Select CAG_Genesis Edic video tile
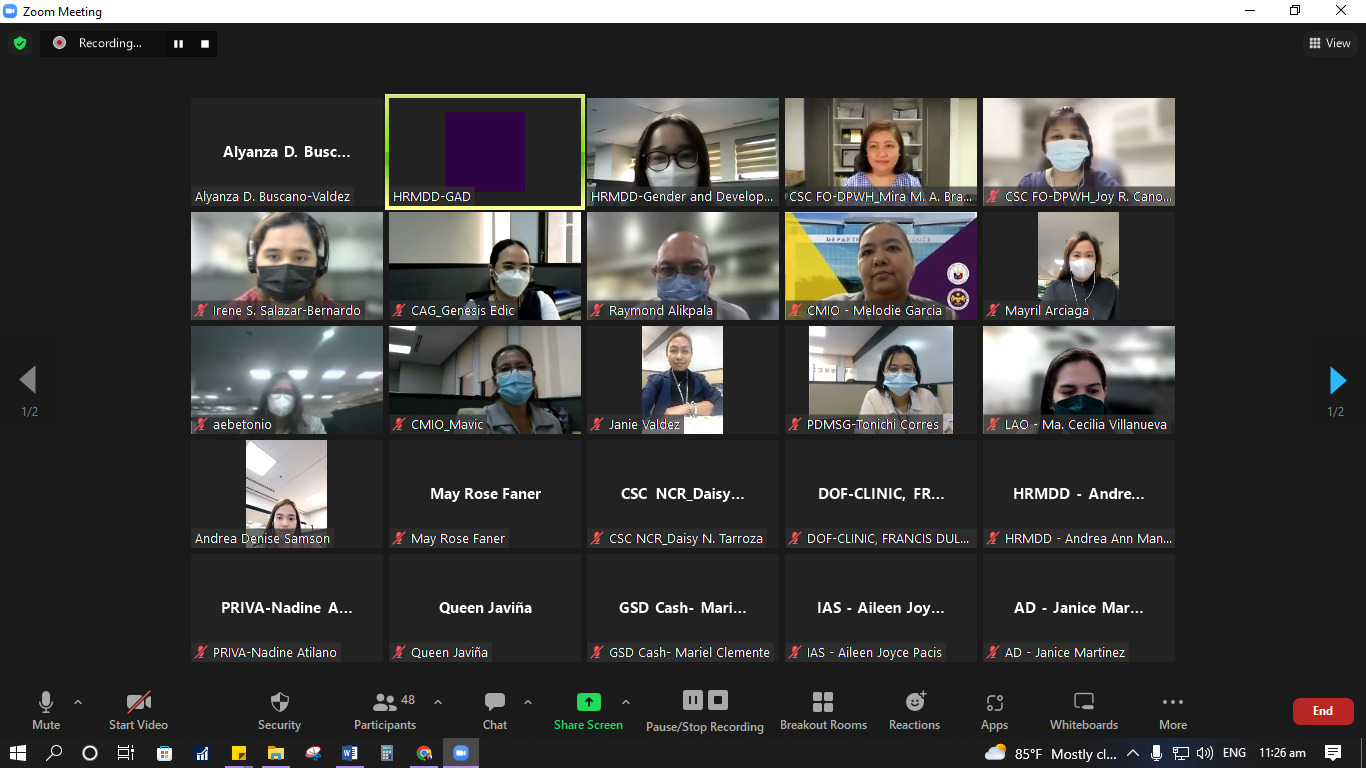Viewport: 1366px width, 768px height. click(x=485, y=266)
